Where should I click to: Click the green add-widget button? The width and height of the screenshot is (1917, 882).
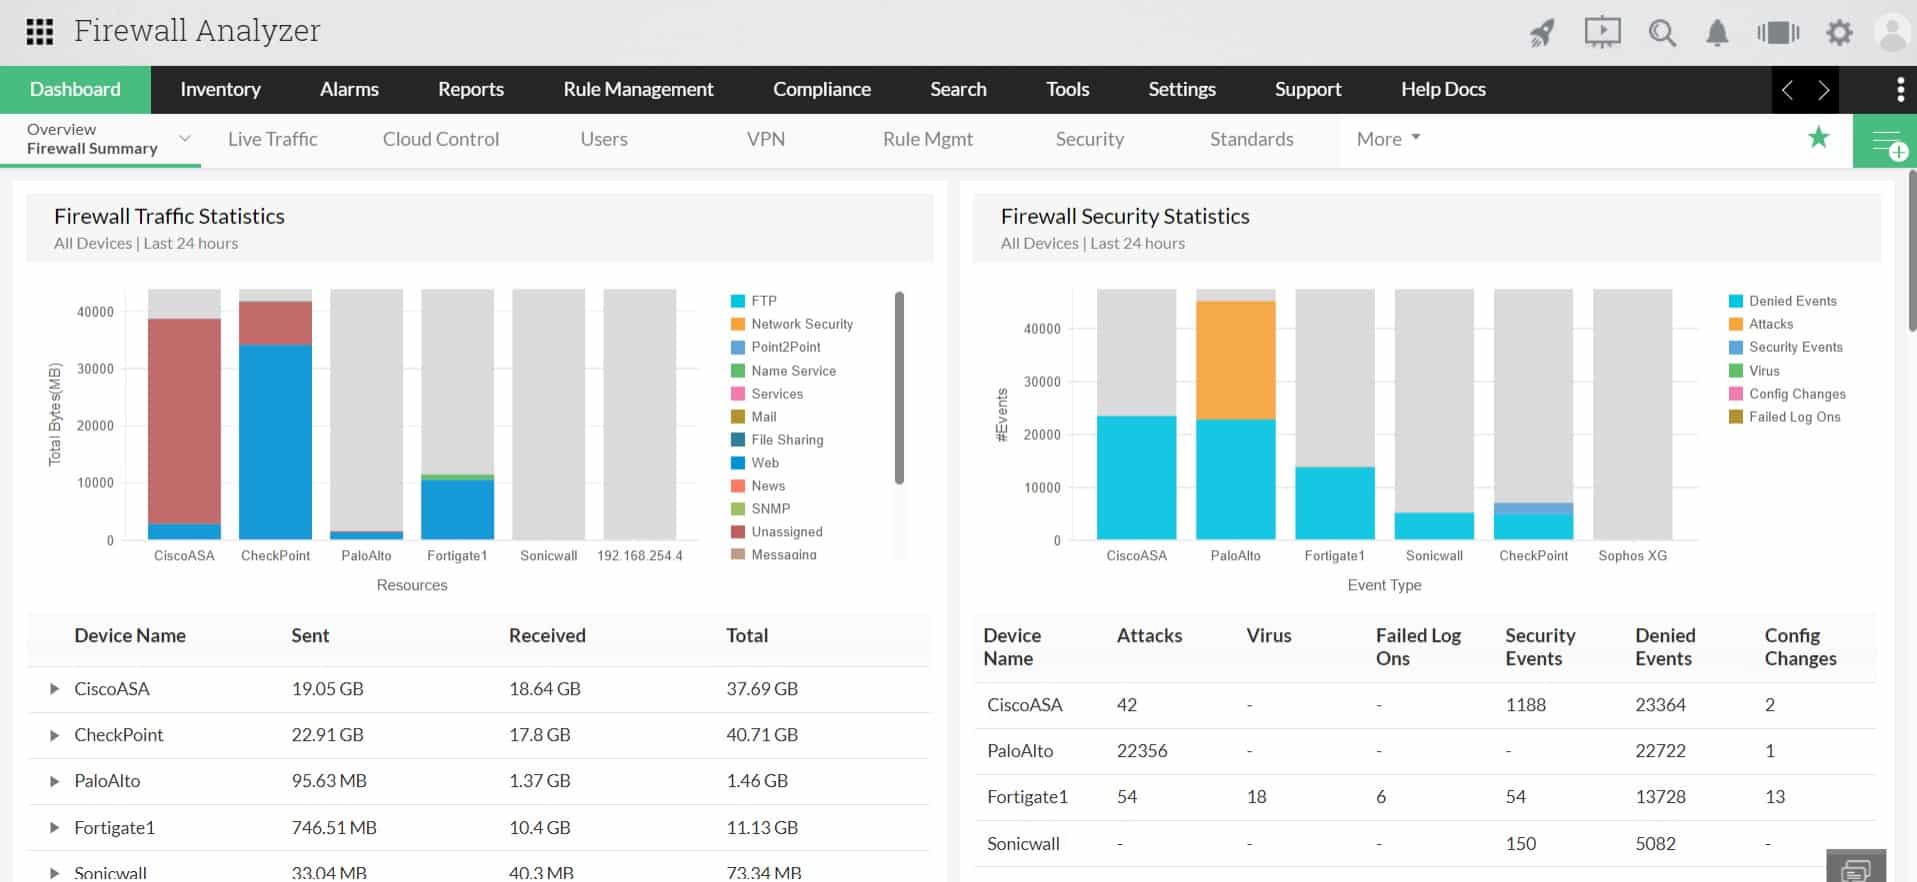[x=1885, y=141]
